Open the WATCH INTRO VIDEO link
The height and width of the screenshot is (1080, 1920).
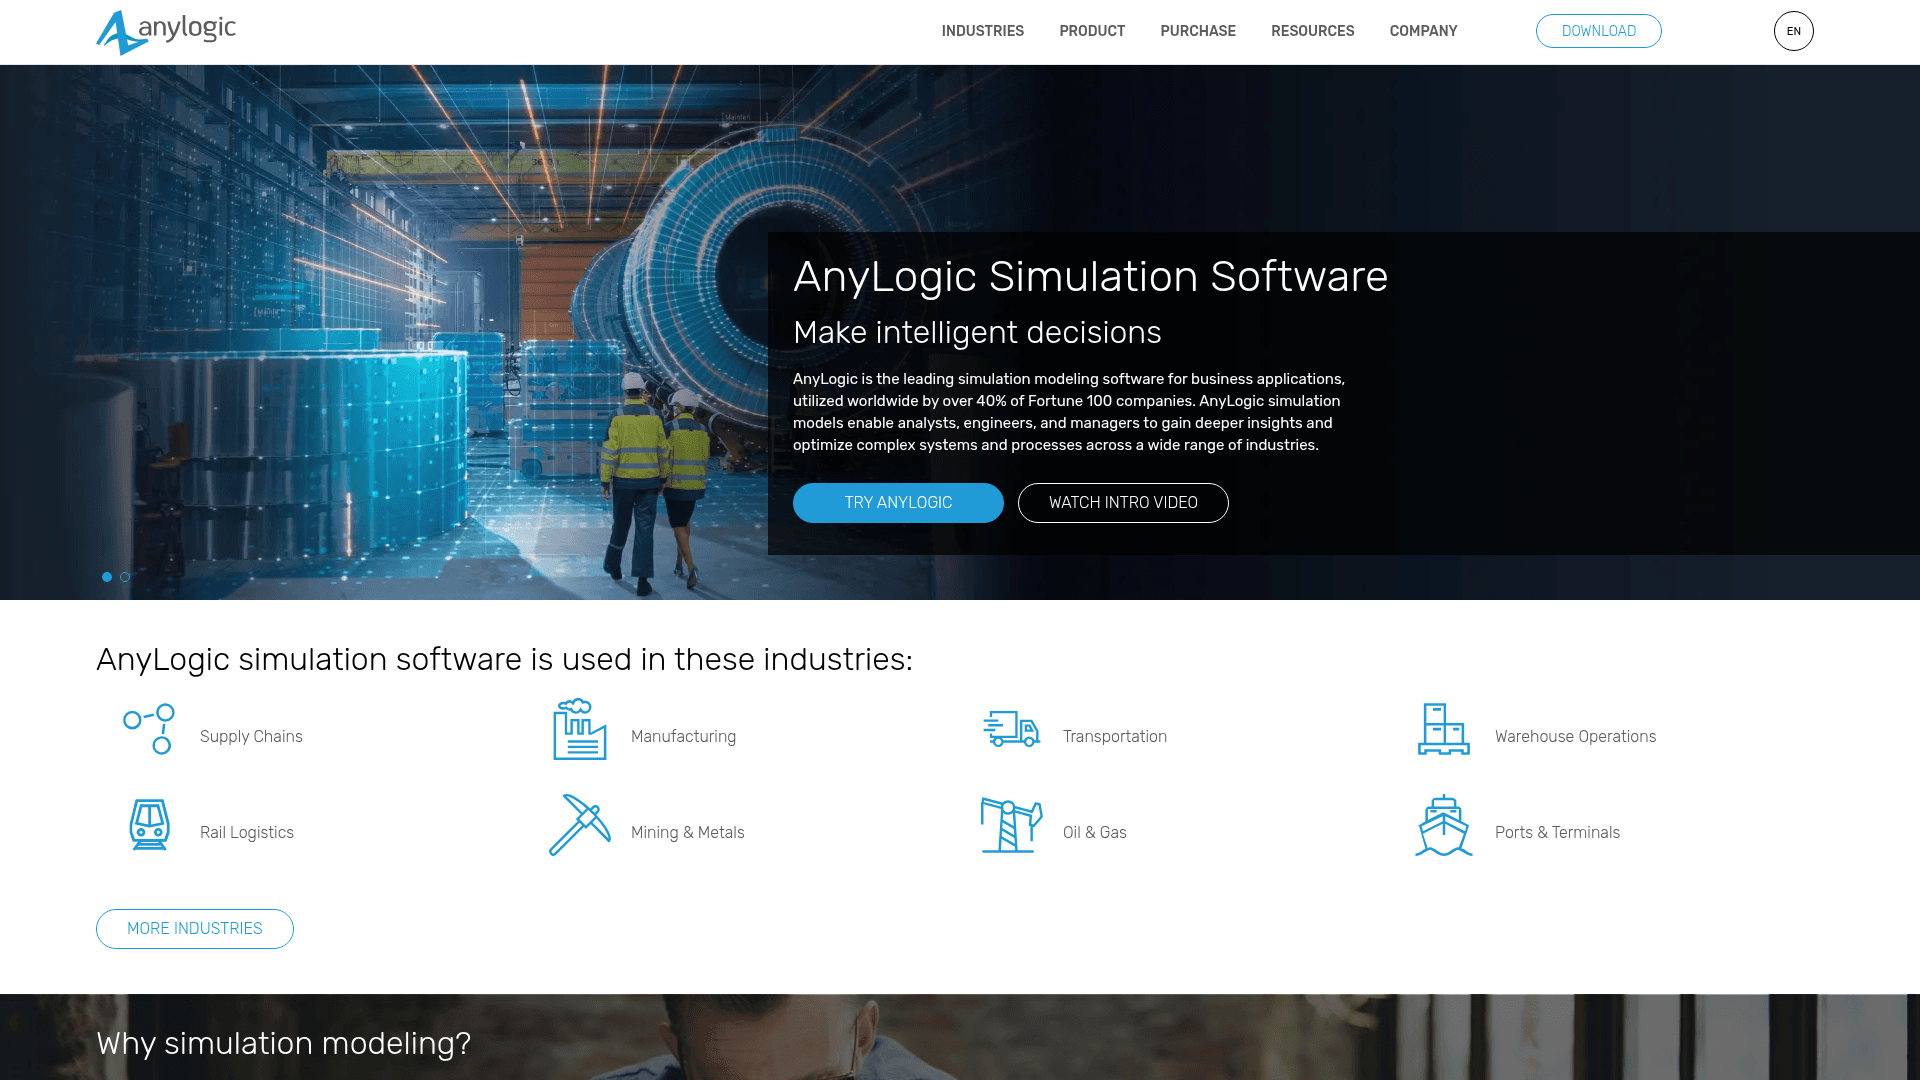click(1123, 503)
